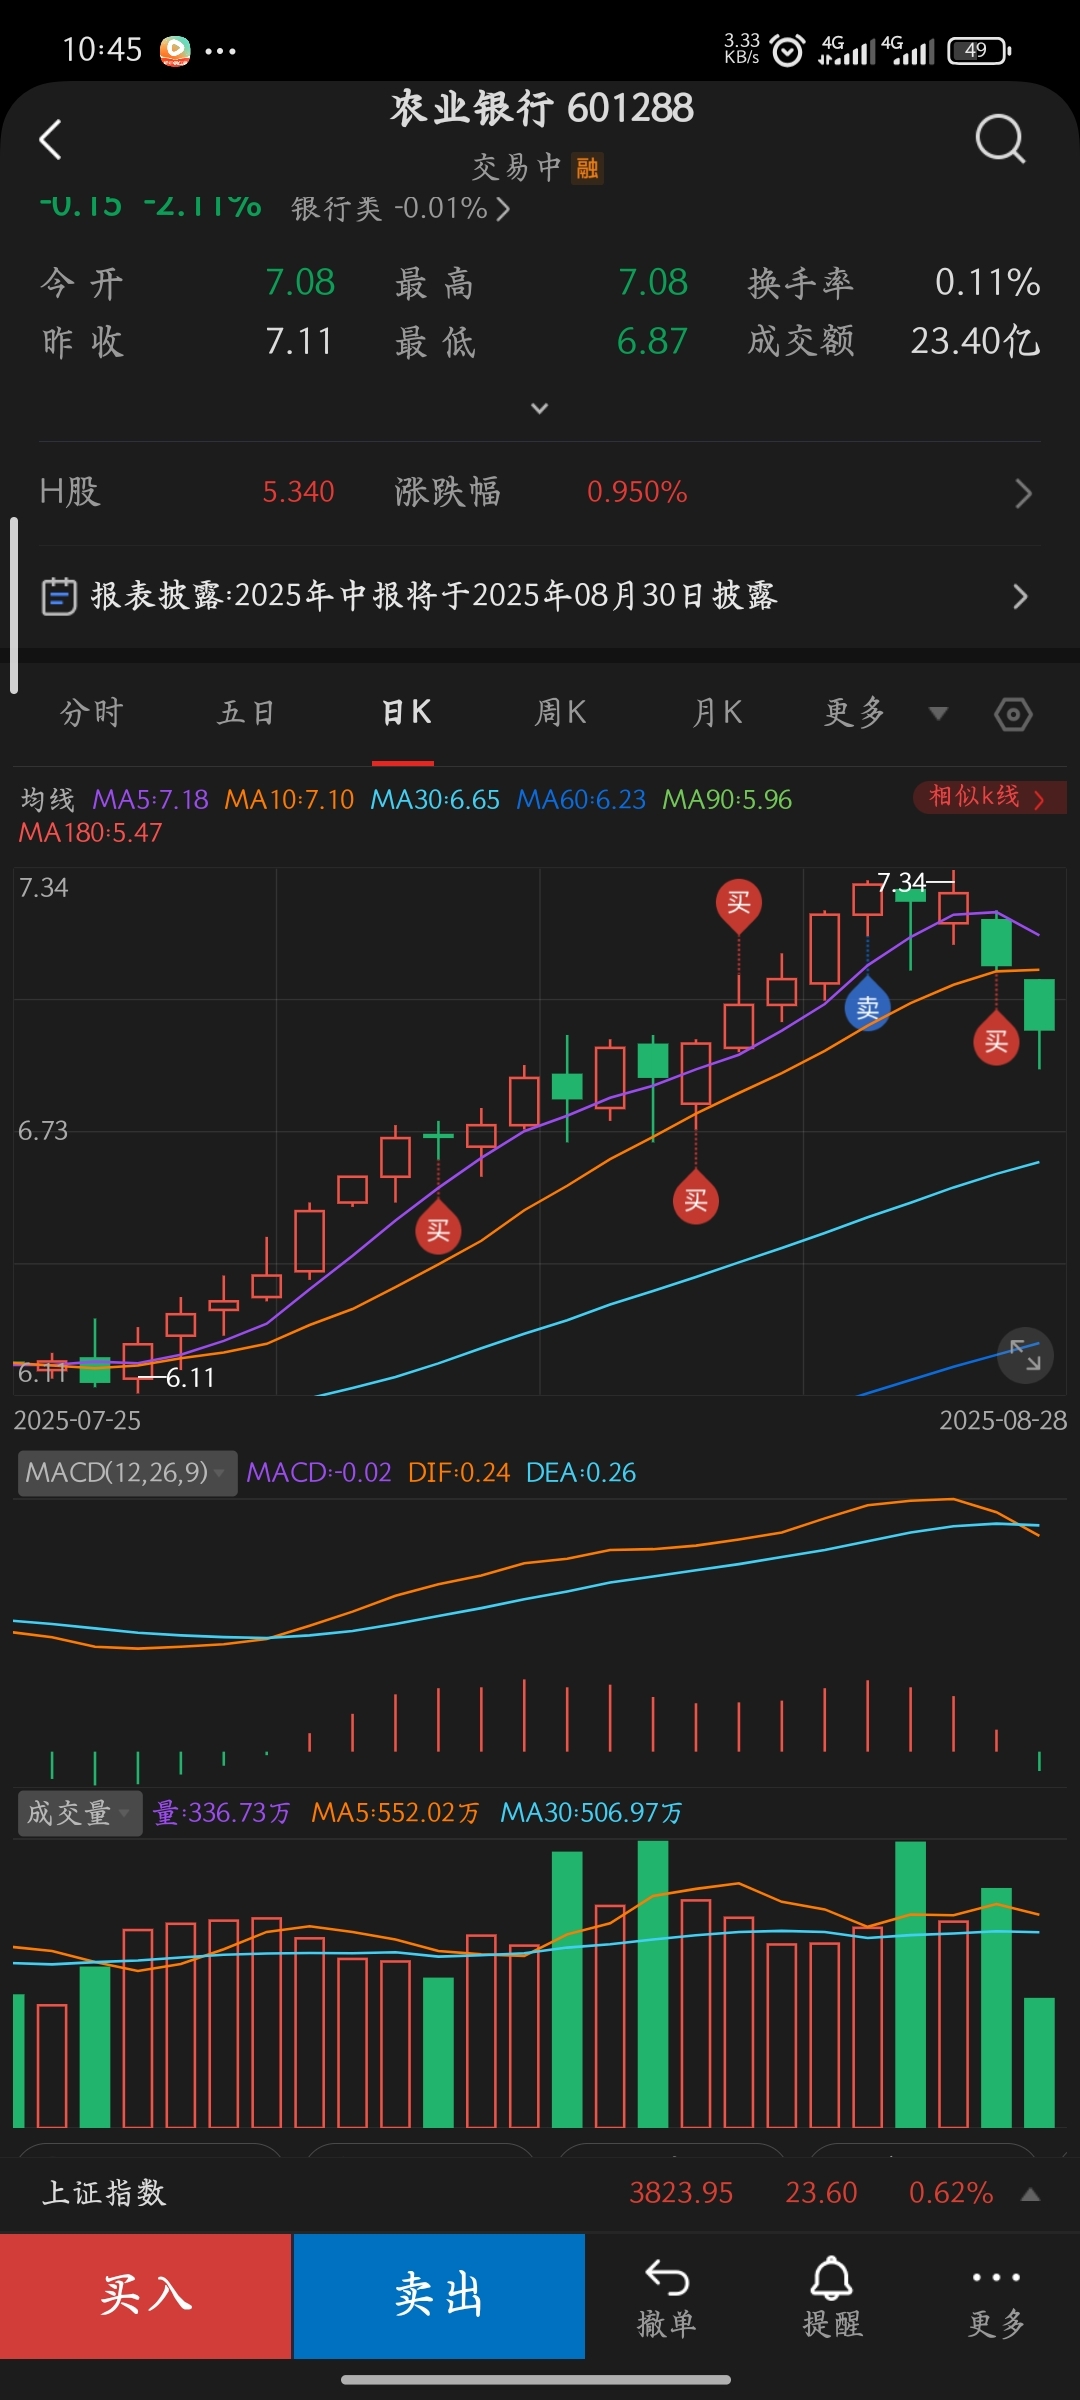The height and width of the screenshot is (2400, 1080).
Task: Open stock search magnifier icon
Action: pyautogui.click(x=1000, y=139)
